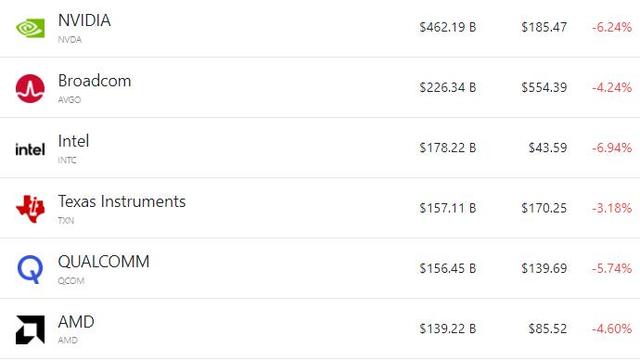Screen dimensions: 640x361
Task: Select QUALCOMM's -5.74% daily change
Action: [x=612, y=268]
